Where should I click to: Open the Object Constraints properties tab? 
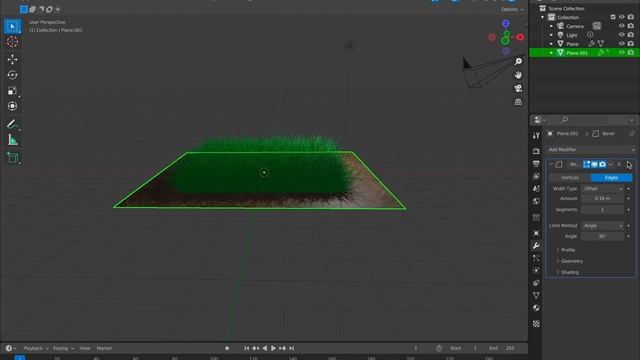[536, 283]
